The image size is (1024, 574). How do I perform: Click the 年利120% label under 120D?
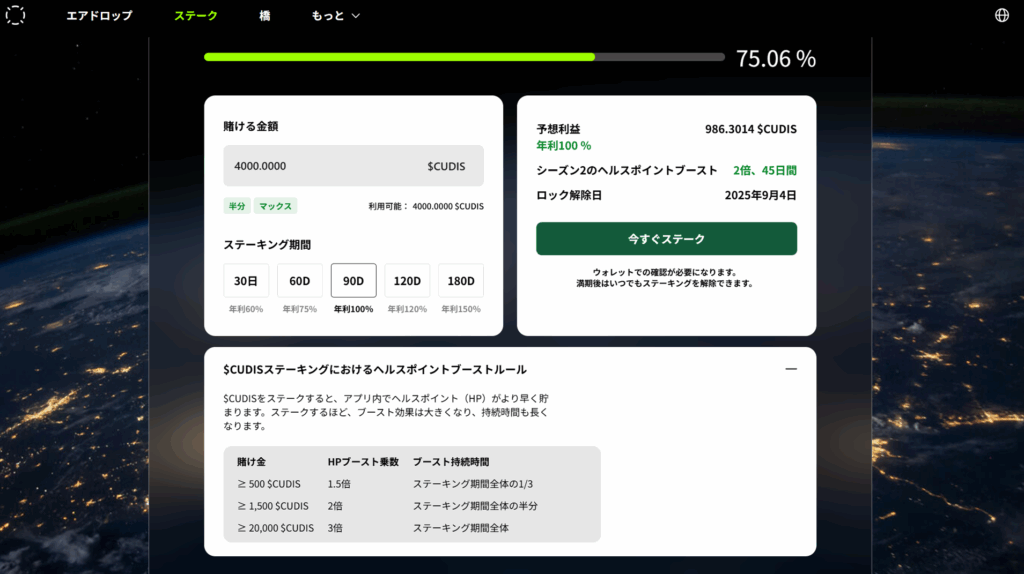tap(407, 309)
